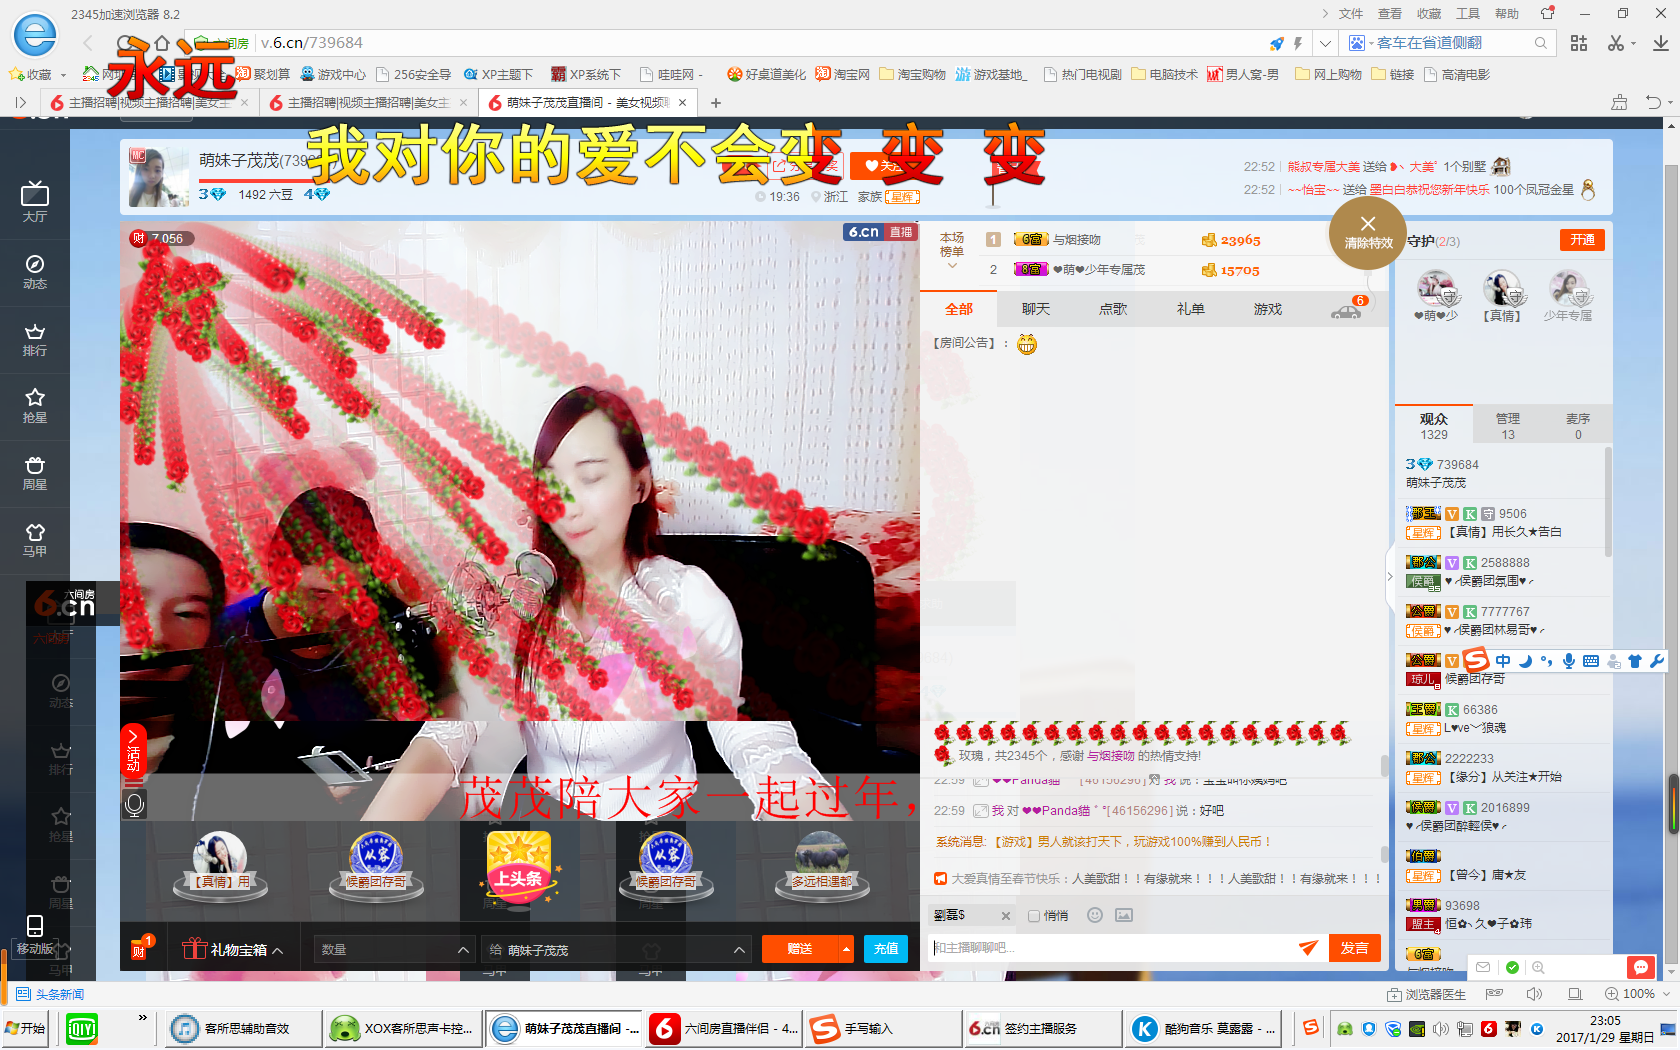The image size is (1680, 1050).
Task: Click the Windows 开始 start button
Action: click(x=26, y=1028)
